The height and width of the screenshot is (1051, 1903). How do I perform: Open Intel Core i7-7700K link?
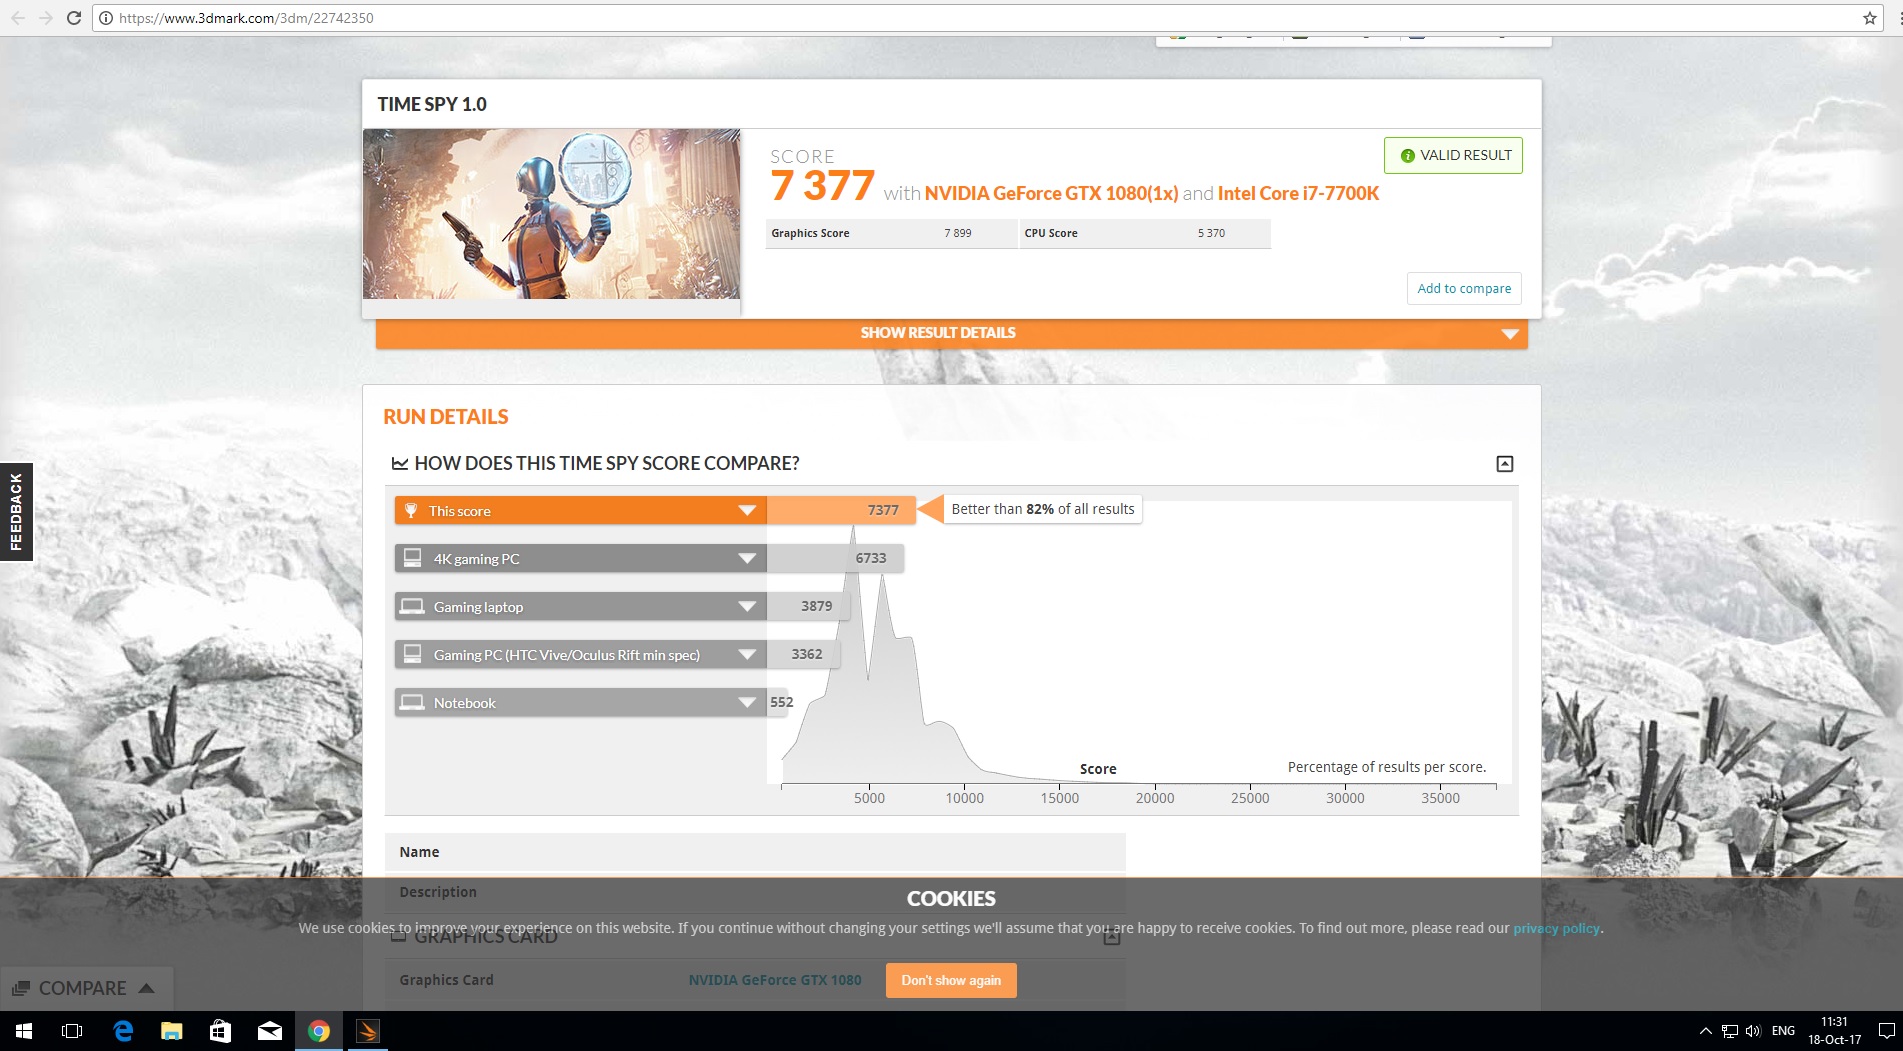[1298, 193]
